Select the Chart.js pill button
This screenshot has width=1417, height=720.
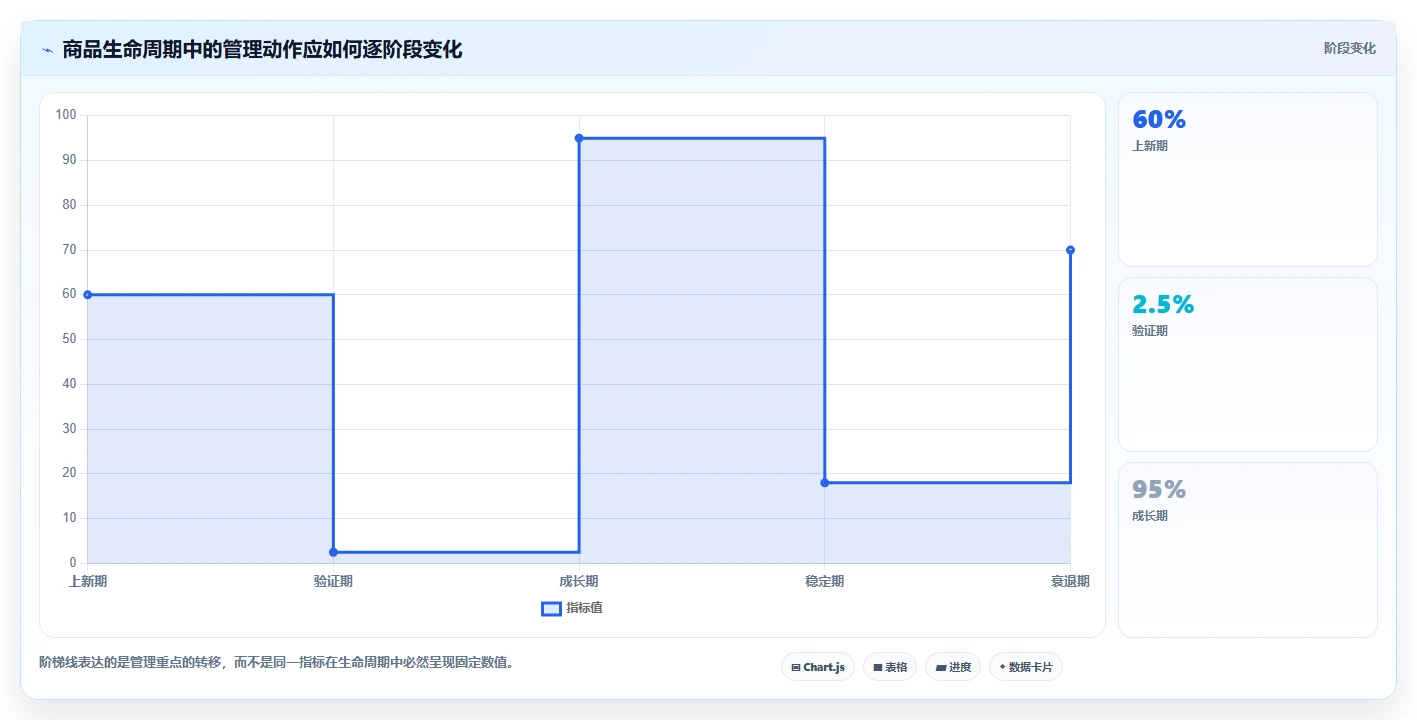coord(818,667)
